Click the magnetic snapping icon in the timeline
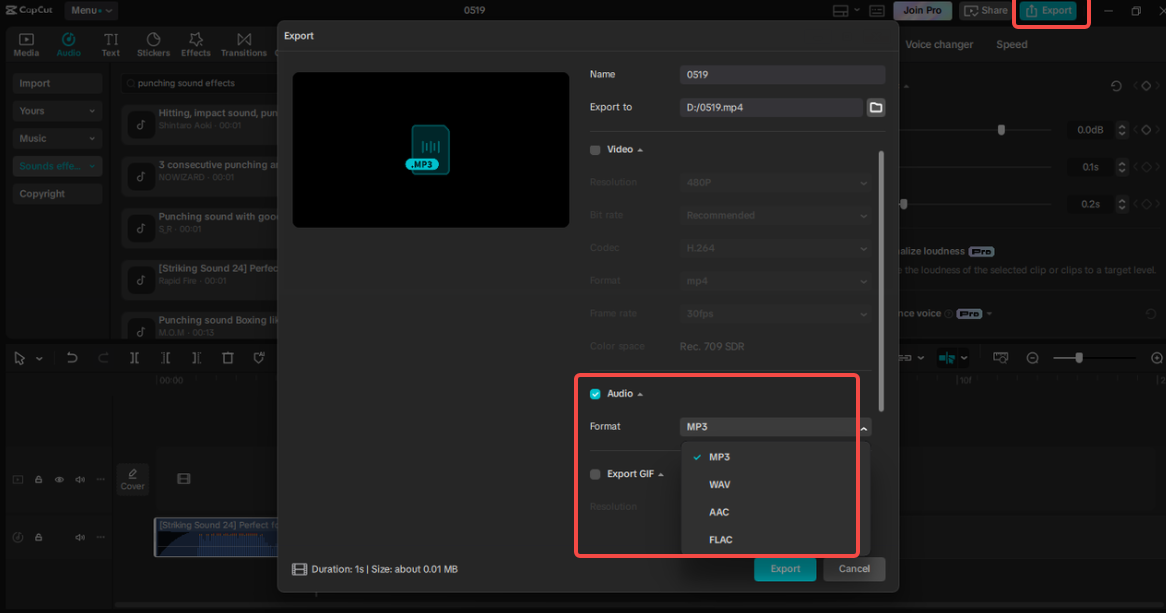Image resolution: width=1166 pixels, height=613 pixels. tap(946, 357)
